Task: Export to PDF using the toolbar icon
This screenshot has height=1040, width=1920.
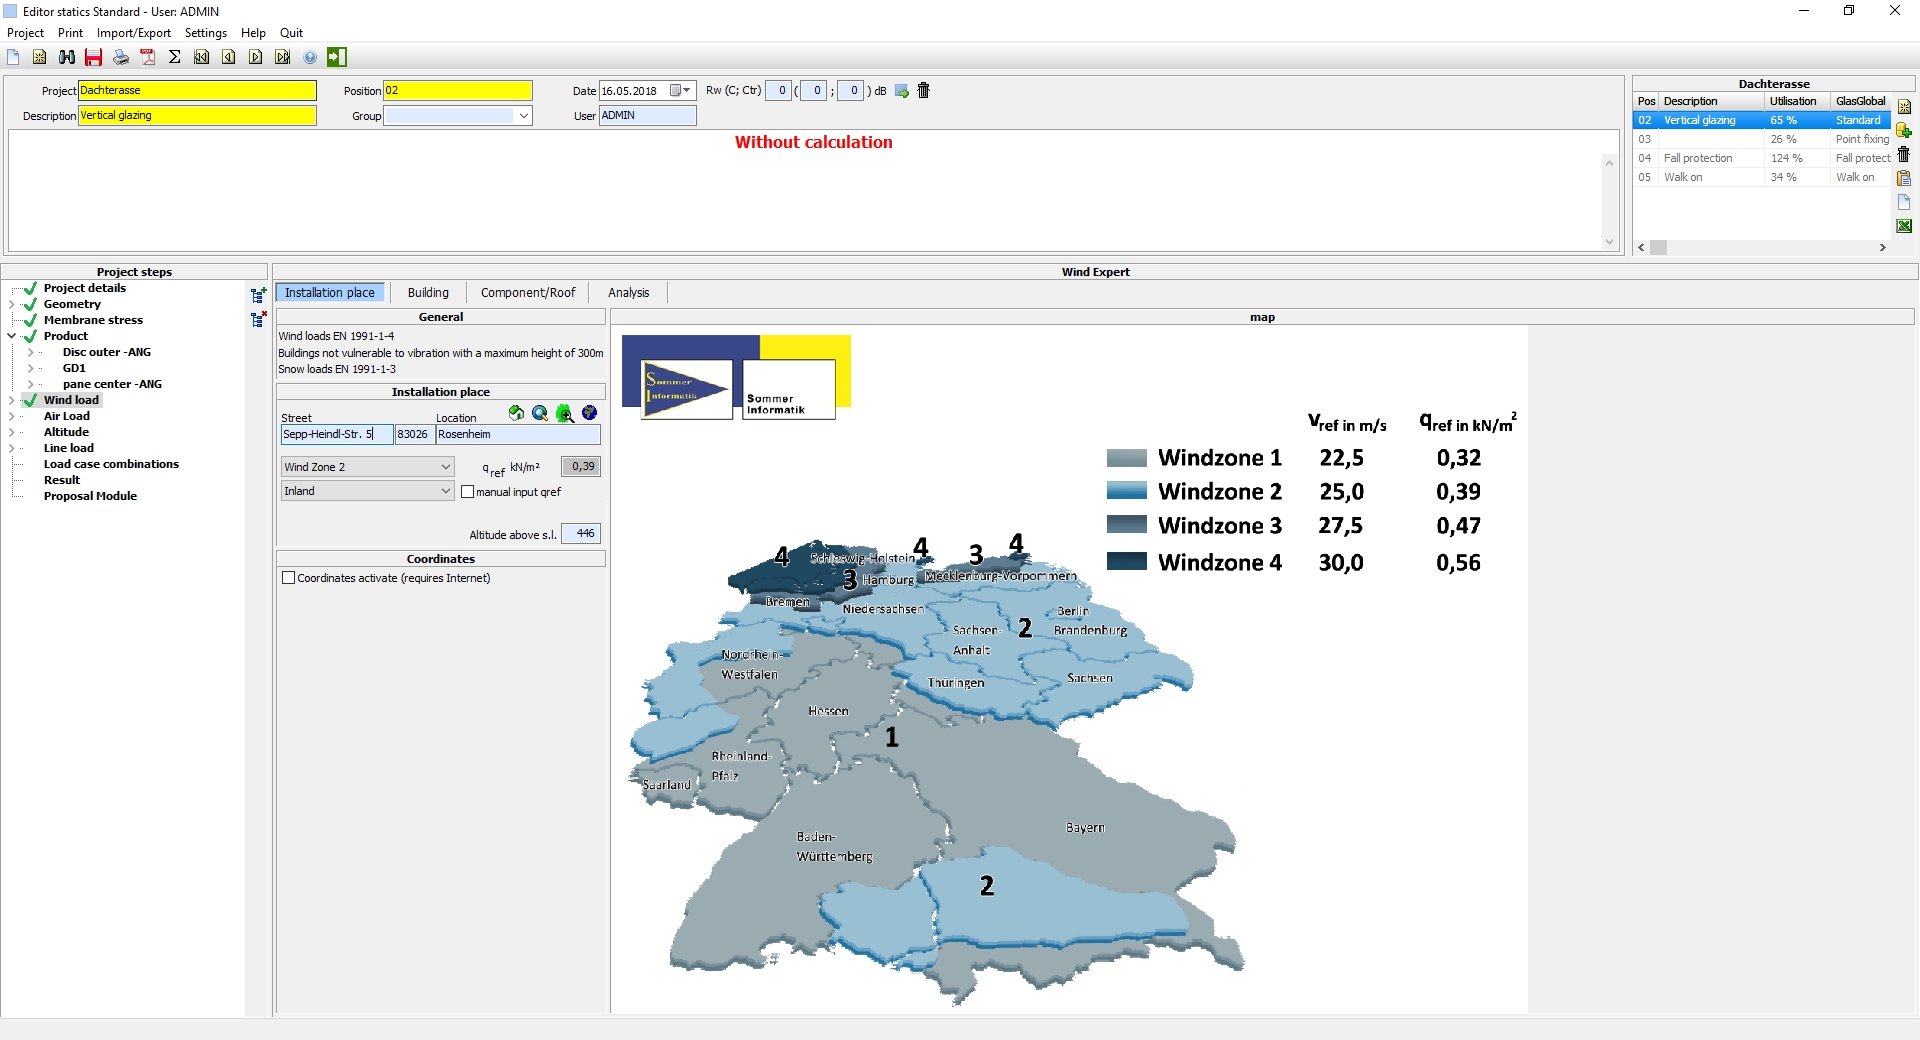Action: 148,57
